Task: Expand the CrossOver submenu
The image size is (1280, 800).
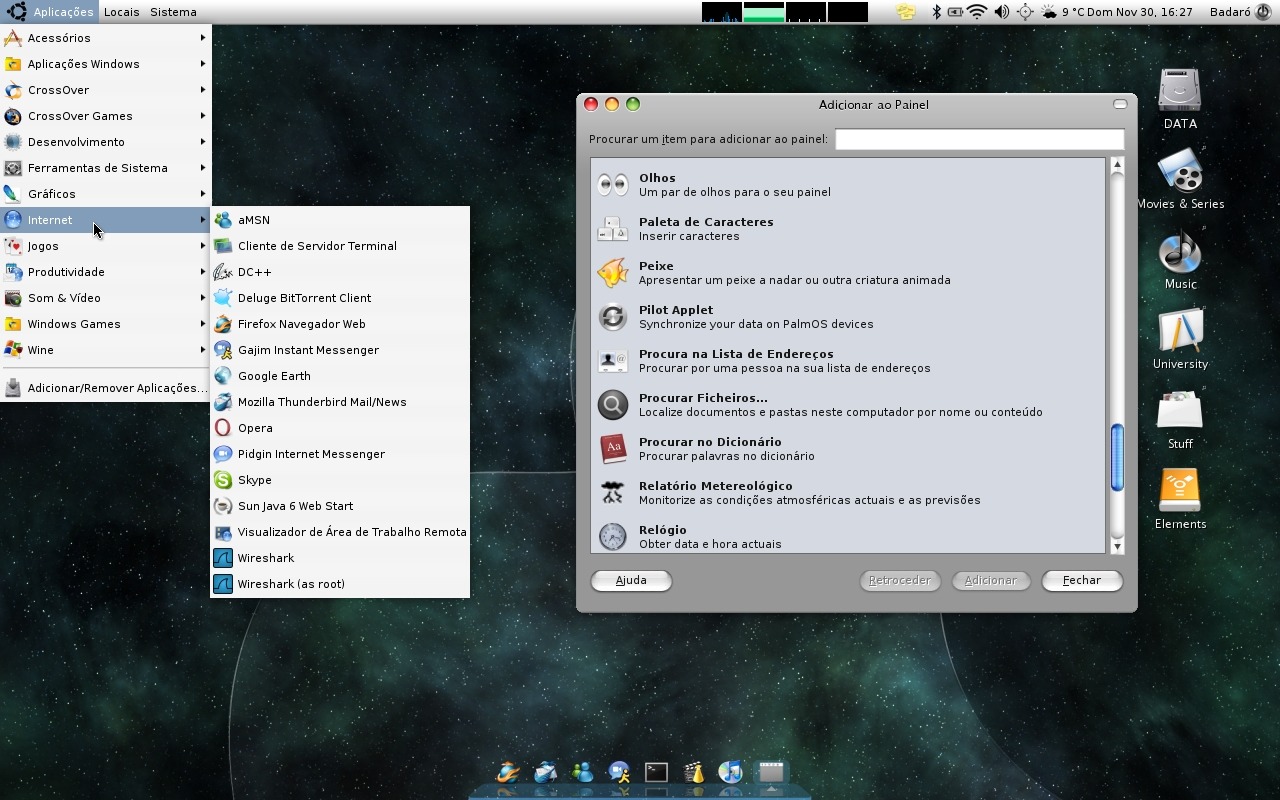Action: 105,90
